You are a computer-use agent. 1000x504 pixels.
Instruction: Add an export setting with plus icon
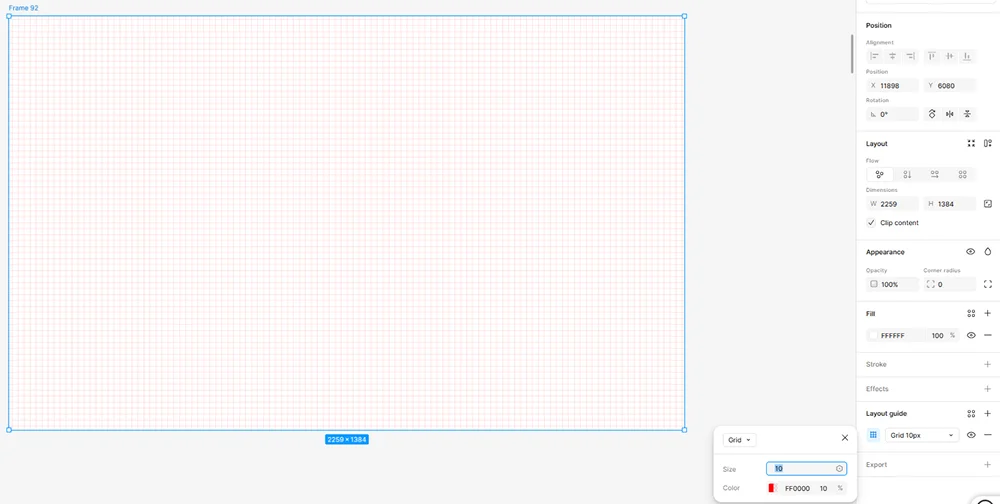tap(988, 464)
